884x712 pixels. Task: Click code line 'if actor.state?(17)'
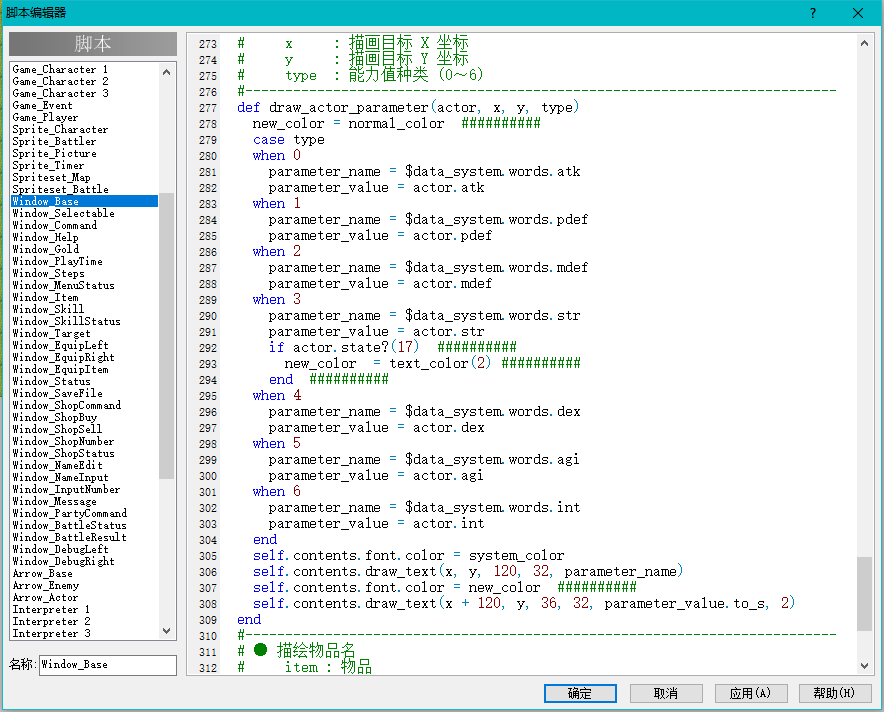pyautogui.click(x=344, y=347)
